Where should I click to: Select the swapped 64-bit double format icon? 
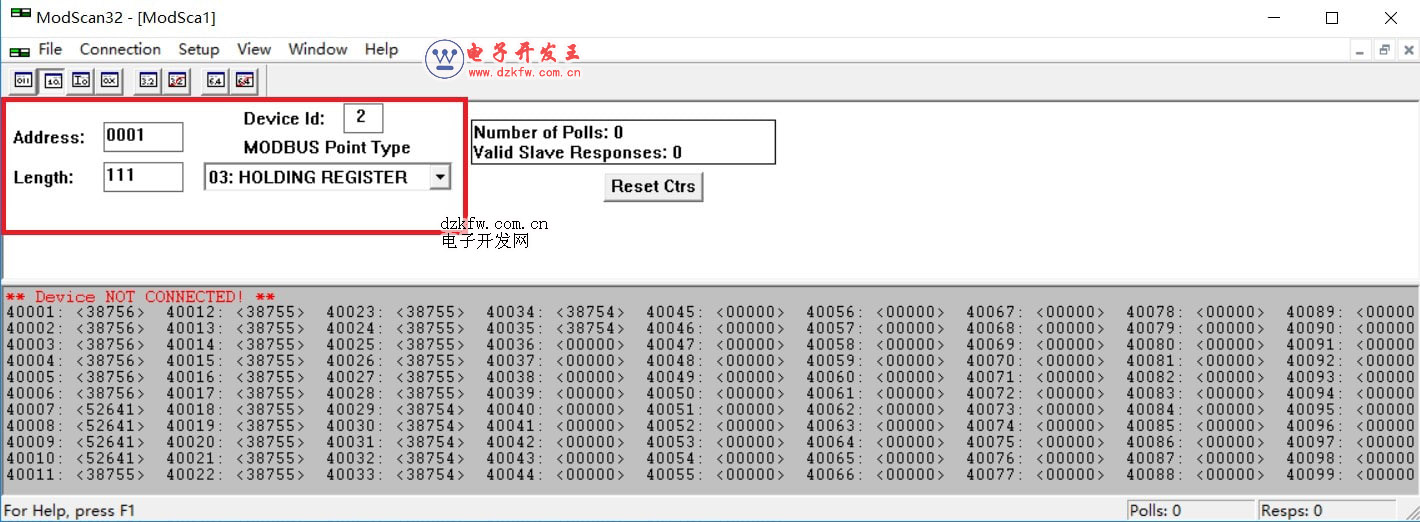(244, 80)
